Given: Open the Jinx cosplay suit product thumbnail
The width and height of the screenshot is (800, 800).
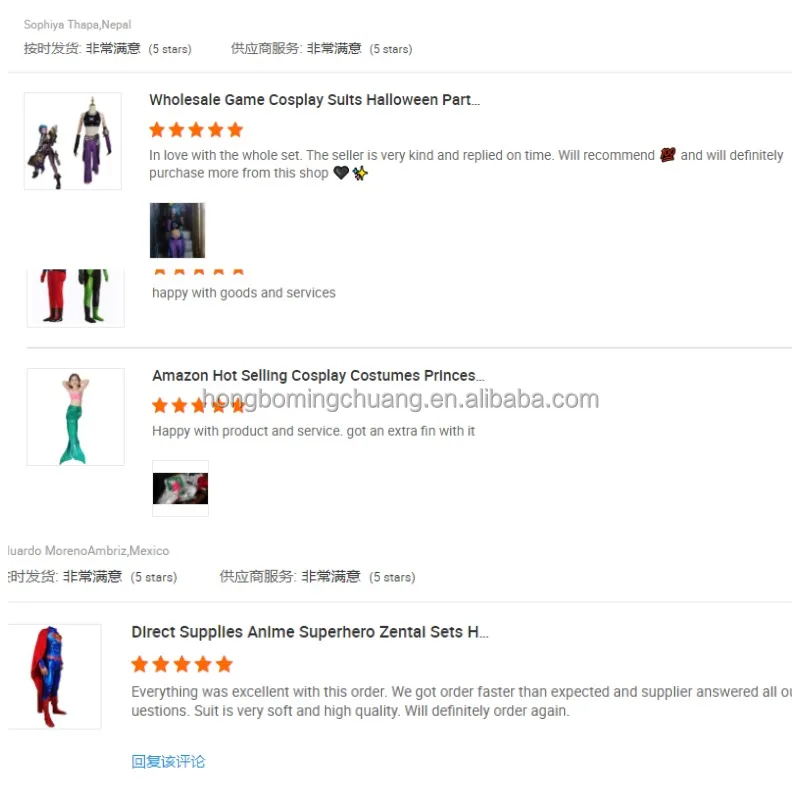Looking at the screenshot, I should tap(73, 141).
